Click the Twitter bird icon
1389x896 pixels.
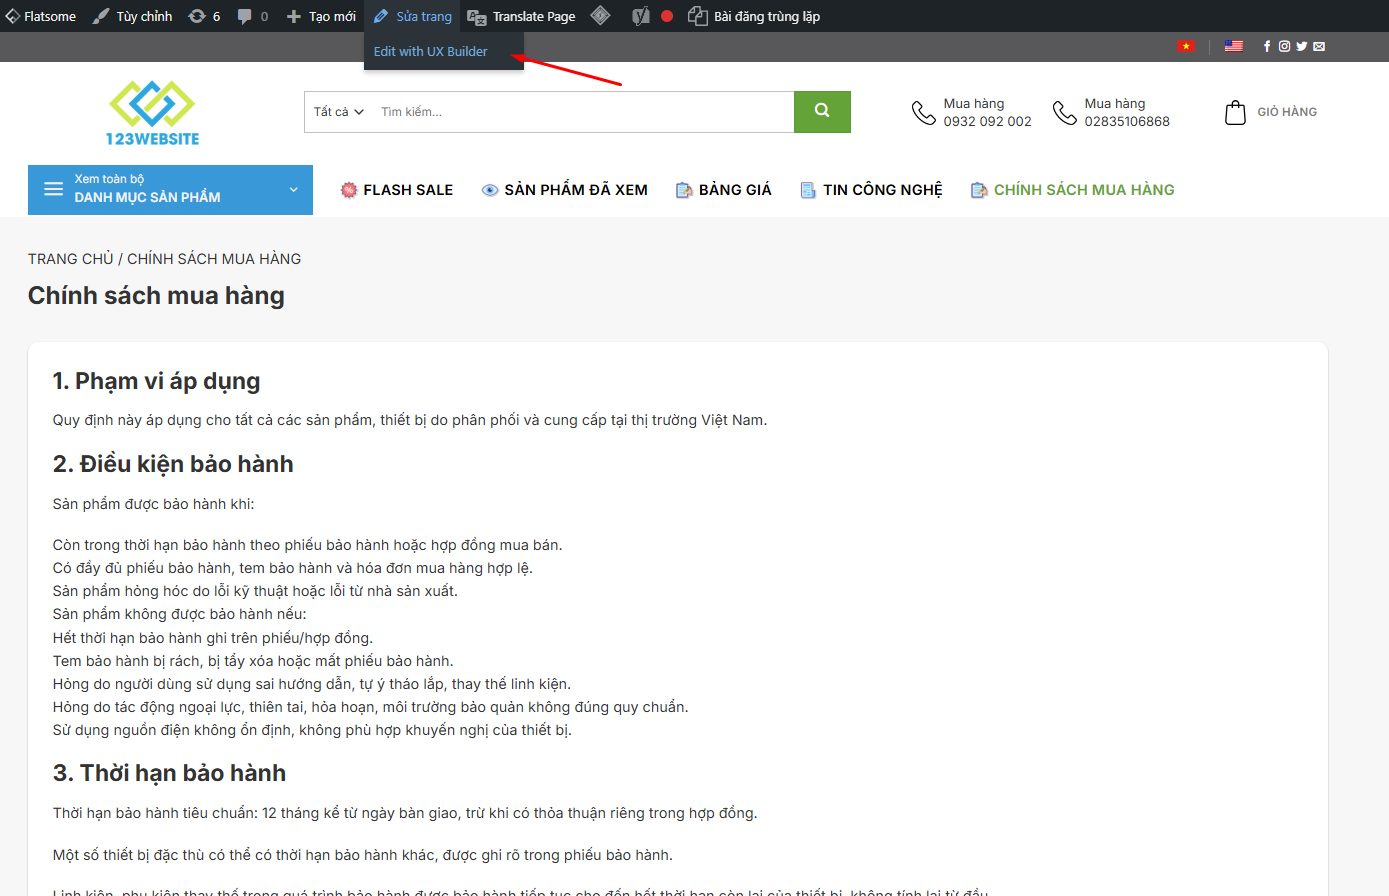[x=1301, y=46]
